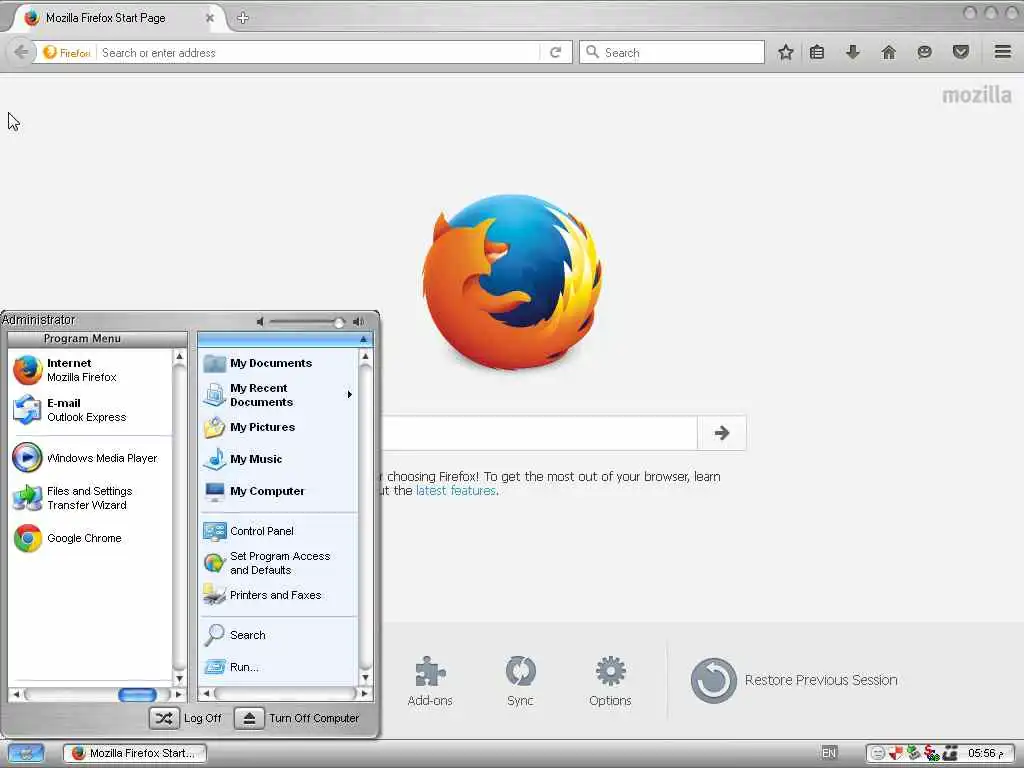Open Search from start menu
This screenshot has height=768, width=1024.
tap(278, 635)
